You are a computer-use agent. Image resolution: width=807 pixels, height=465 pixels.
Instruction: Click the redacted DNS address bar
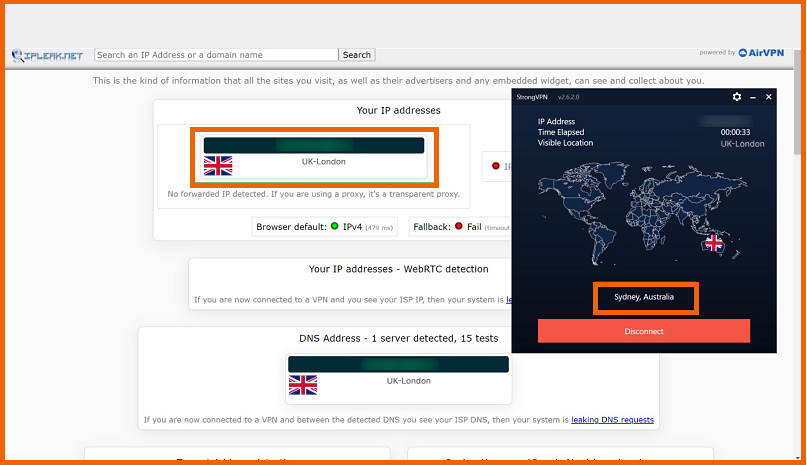coord(398,364)
